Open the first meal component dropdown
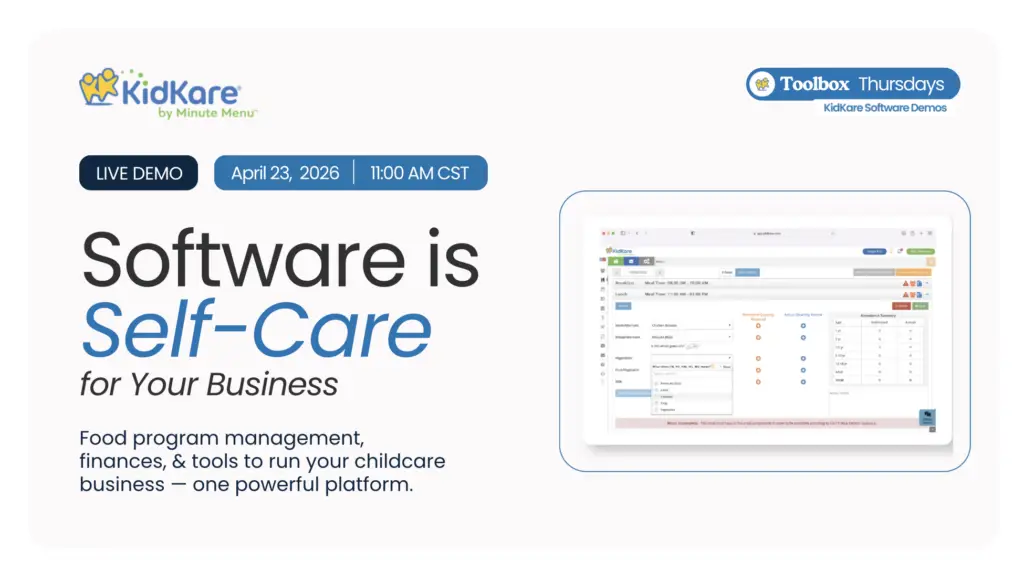 point(691,325)
